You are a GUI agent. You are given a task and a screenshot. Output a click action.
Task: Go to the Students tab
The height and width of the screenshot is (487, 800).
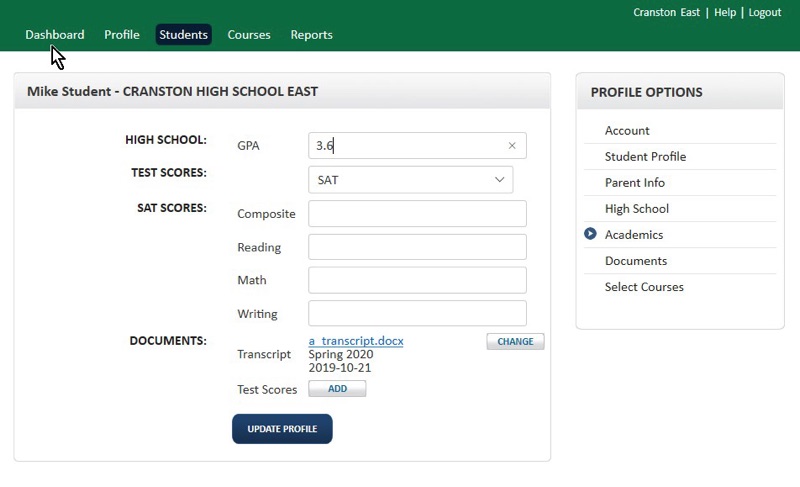point(184,35)
